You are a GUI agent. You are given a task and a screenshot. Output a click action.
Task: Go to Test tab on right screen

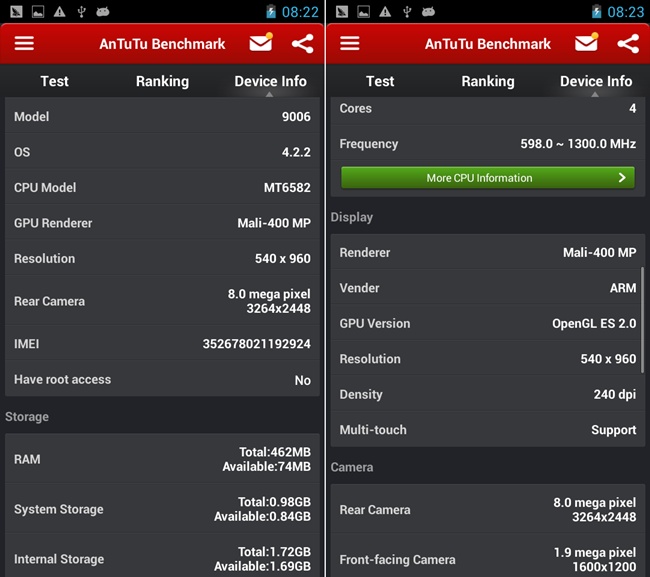(x=380, y=81)
